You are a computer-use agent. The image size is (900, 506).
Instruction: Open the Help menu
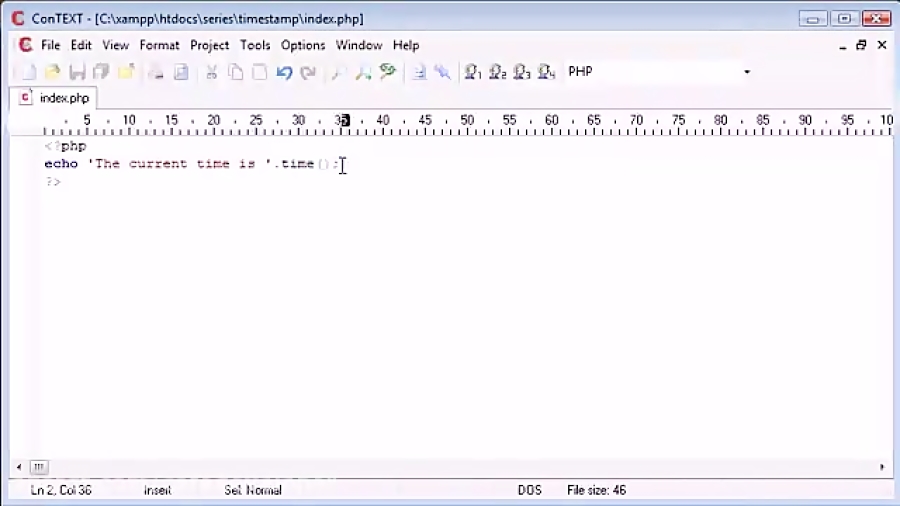[x=406, y=45]
